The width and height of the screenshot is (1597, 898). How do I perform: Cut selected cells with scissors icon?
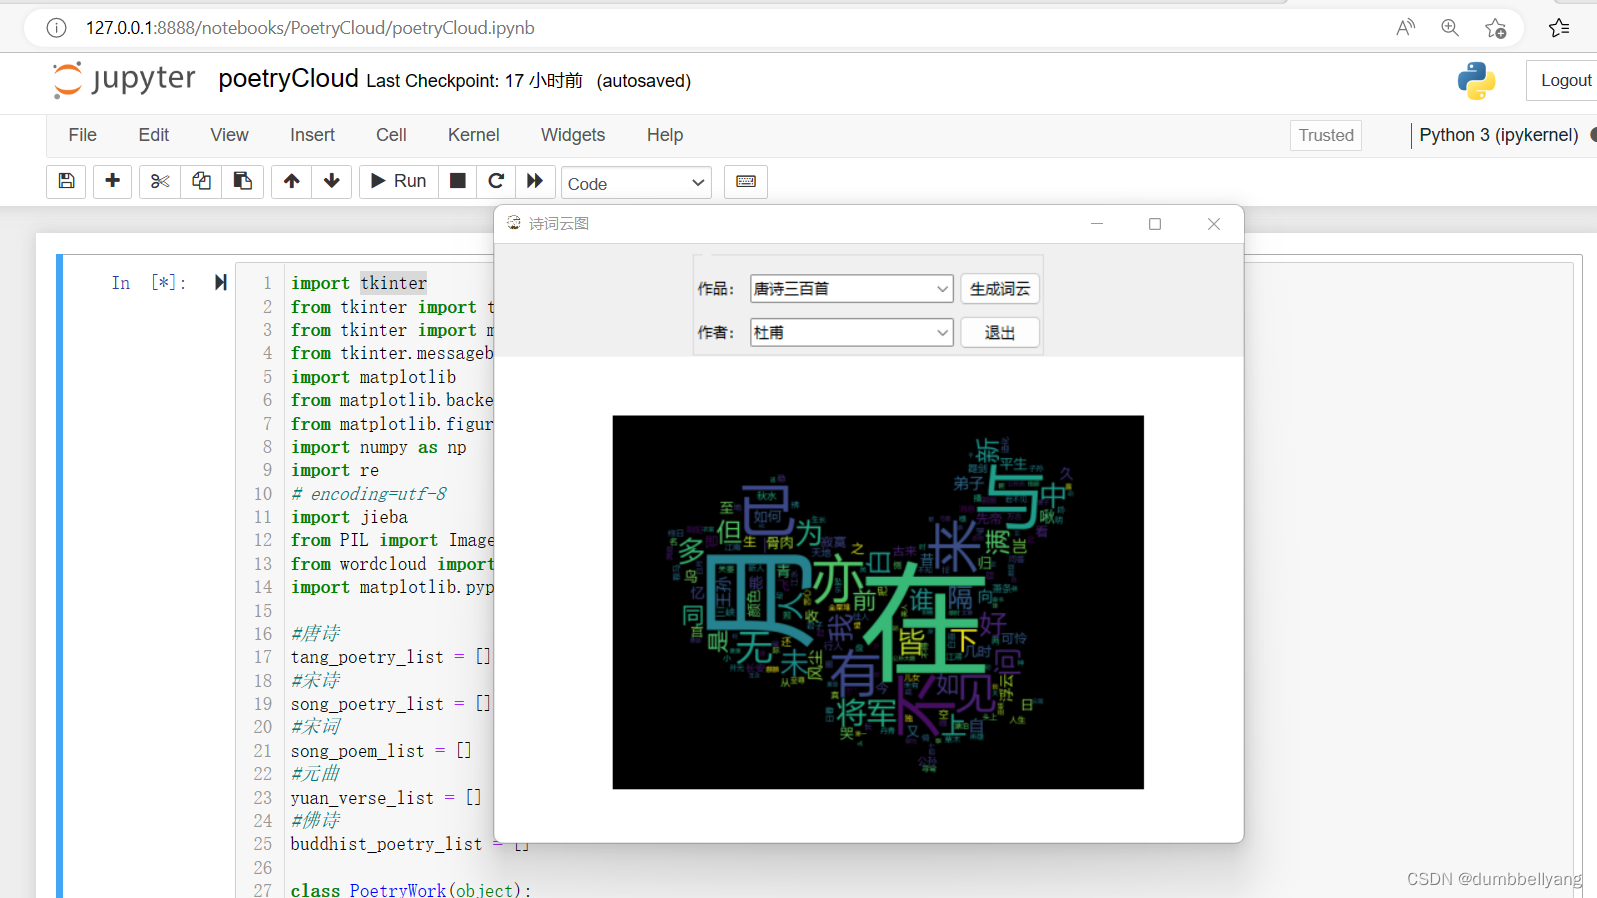click(160, 181)
